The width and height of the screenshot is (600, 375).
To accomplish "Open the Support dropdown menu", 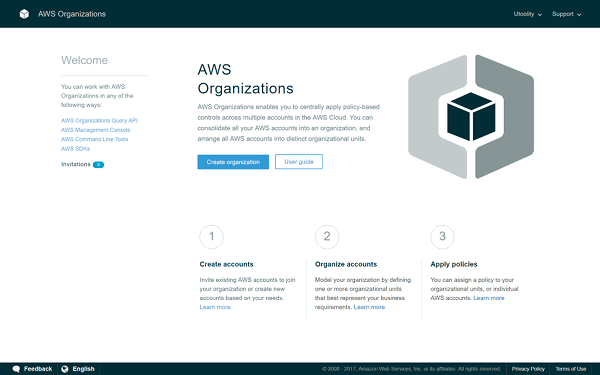I will pos(567,14).
